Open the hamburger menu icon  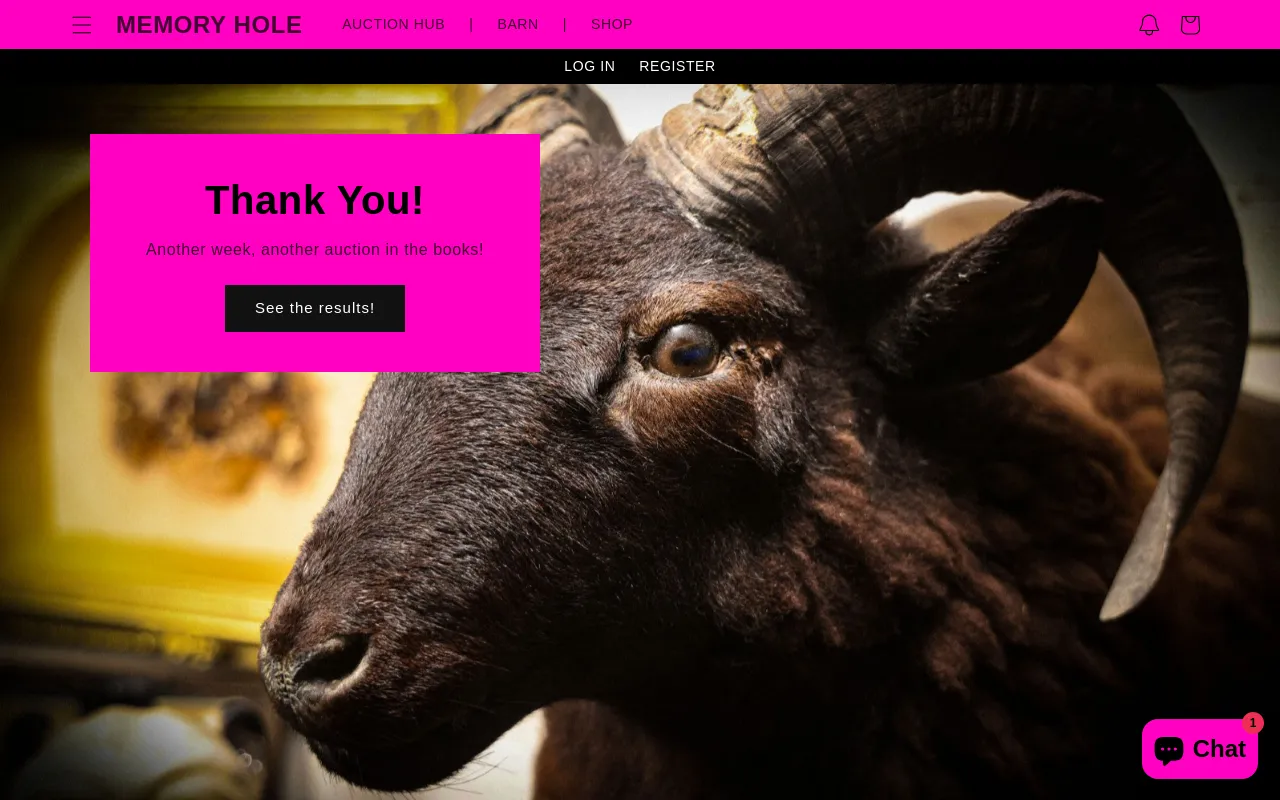click(82, 25)
